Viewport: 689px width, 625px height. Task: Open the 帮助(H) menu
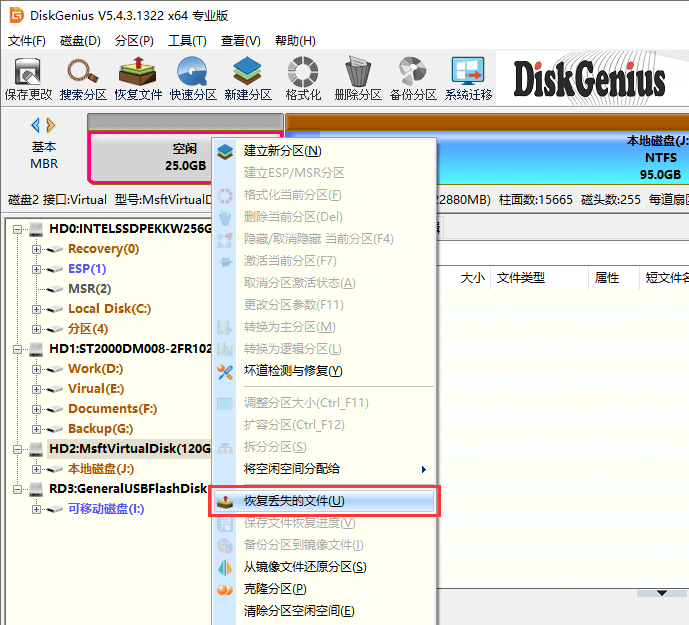point(295,41)
